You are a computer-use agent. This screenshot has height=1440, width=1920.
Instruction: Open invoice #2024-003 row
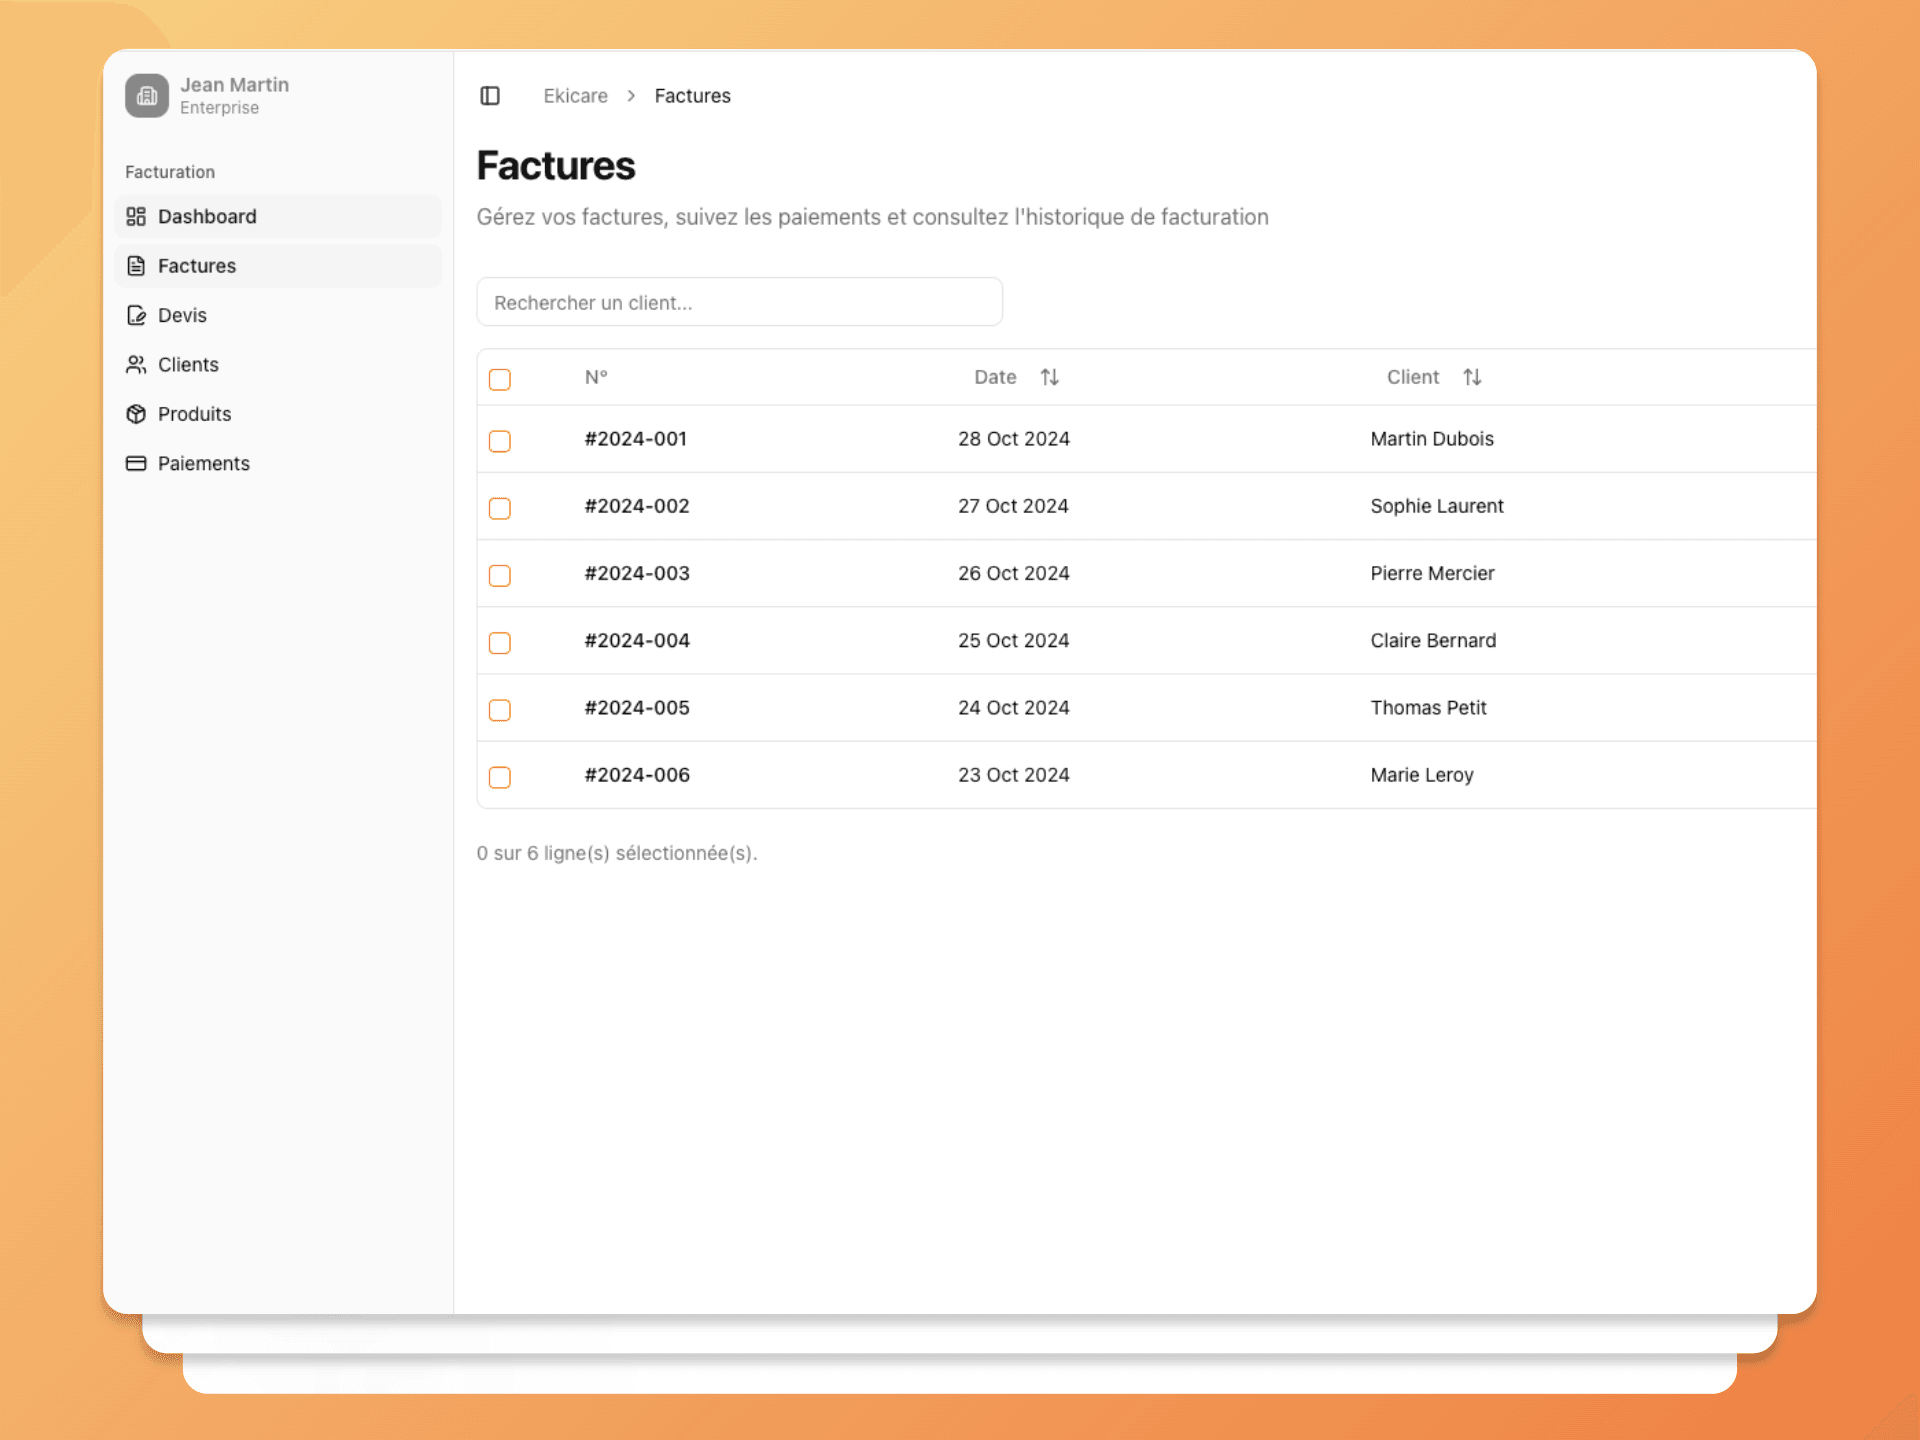pos(637,573)
